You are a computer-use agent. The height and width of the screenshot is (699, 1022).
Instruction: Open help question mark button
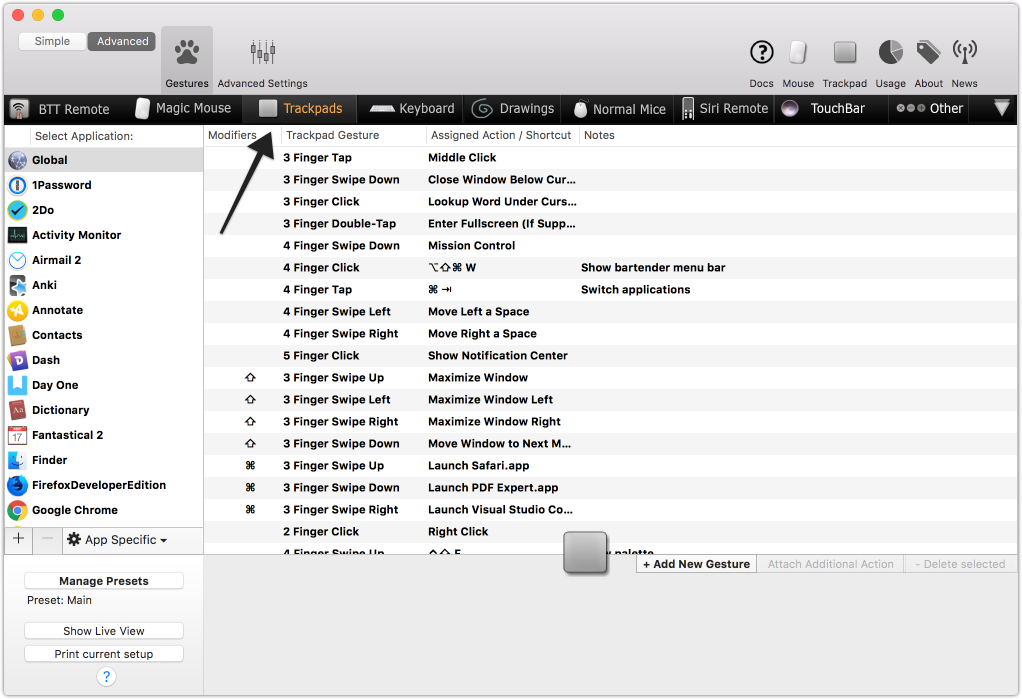(106, 677)
